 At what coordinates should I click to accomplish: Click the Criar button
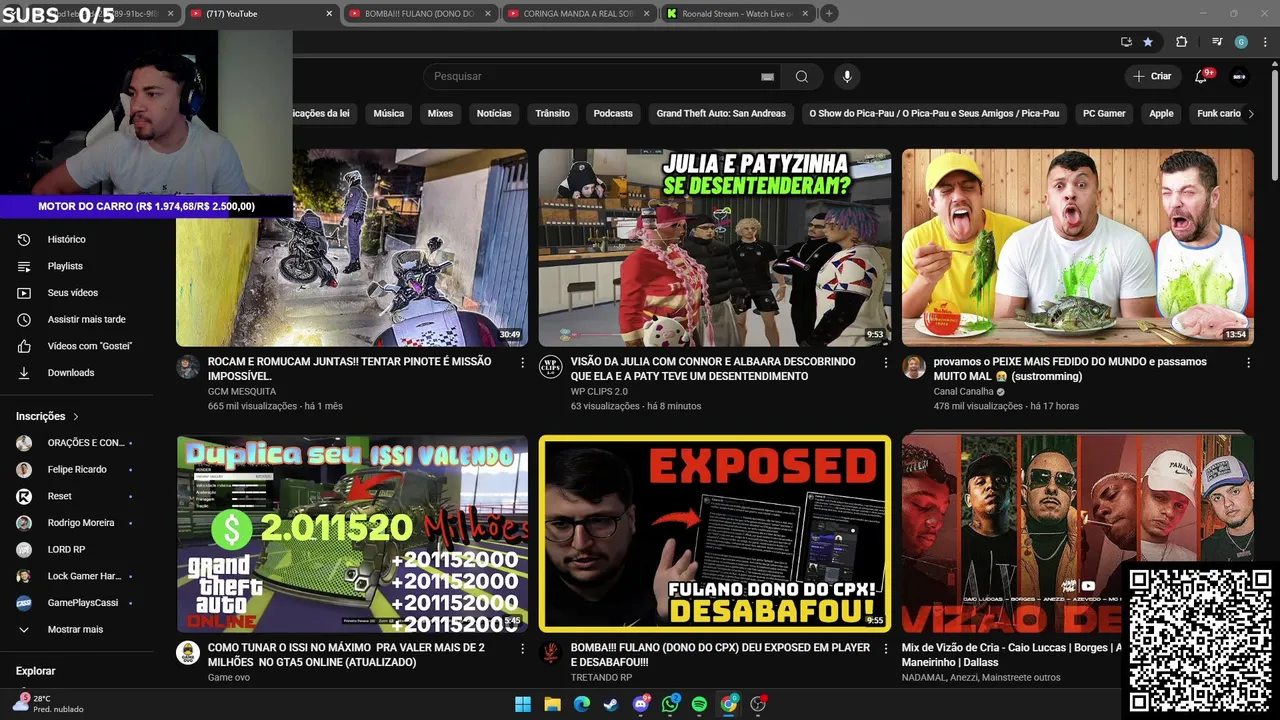pyautogui.click(x=1152, y=76)
